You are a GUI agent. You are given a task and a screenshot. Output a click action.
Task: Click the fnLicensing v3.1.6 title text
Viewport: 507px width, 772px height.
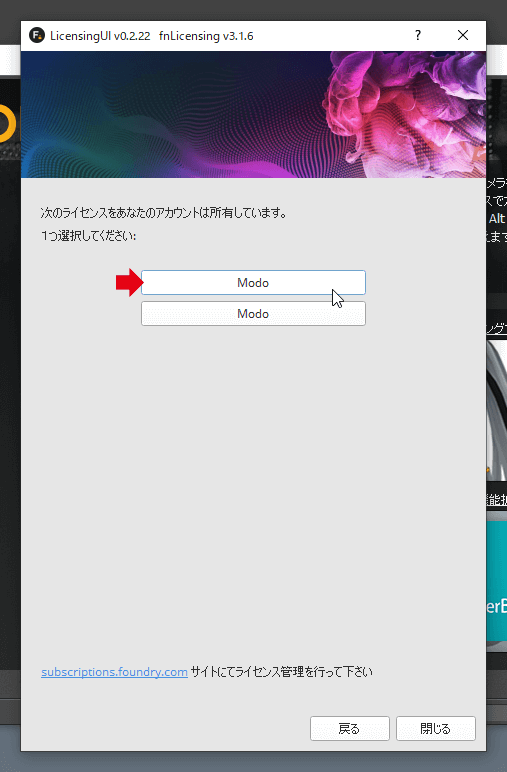pos(206,36)
